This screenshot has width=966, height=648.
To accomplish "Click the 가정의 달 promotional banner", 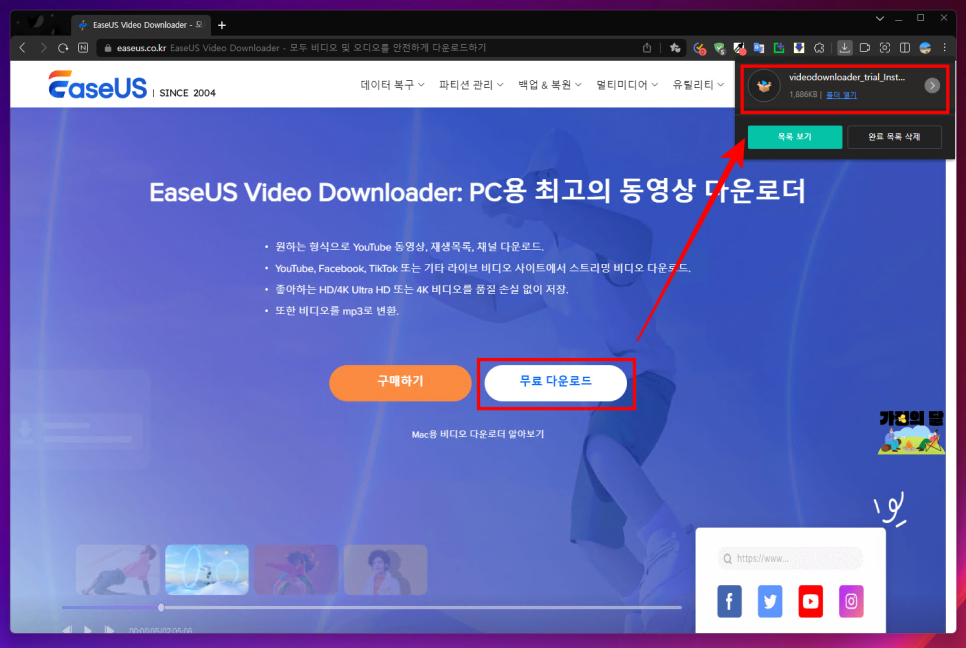I will 911,432.
